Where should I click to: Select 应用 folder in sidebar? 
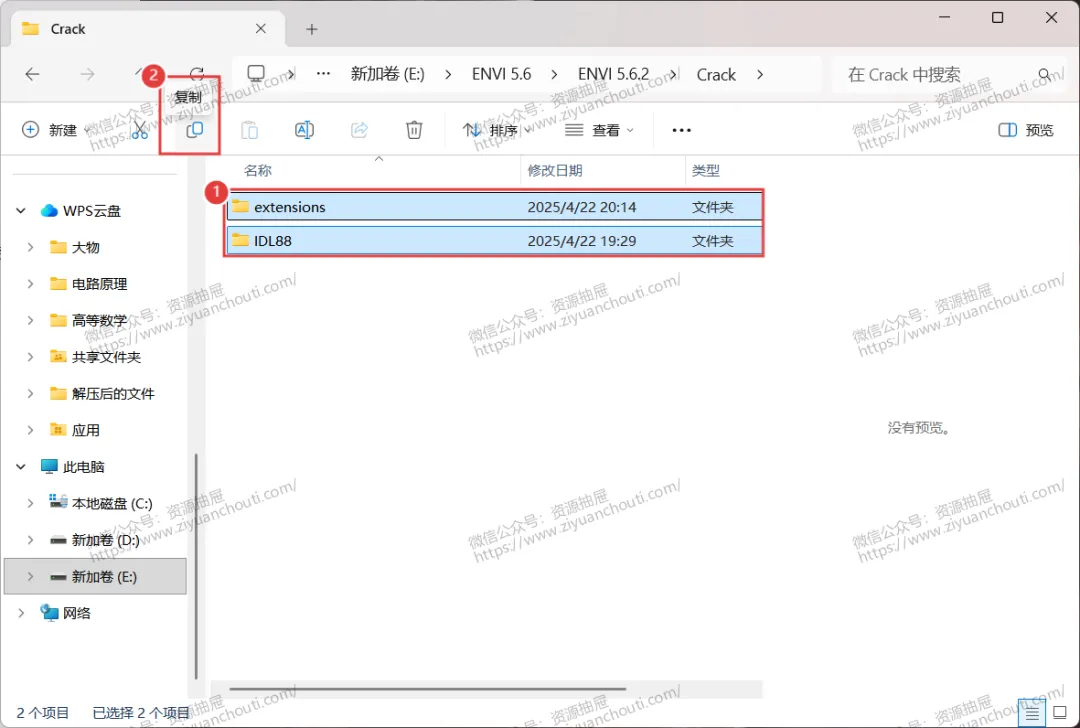tap(75, 430)
